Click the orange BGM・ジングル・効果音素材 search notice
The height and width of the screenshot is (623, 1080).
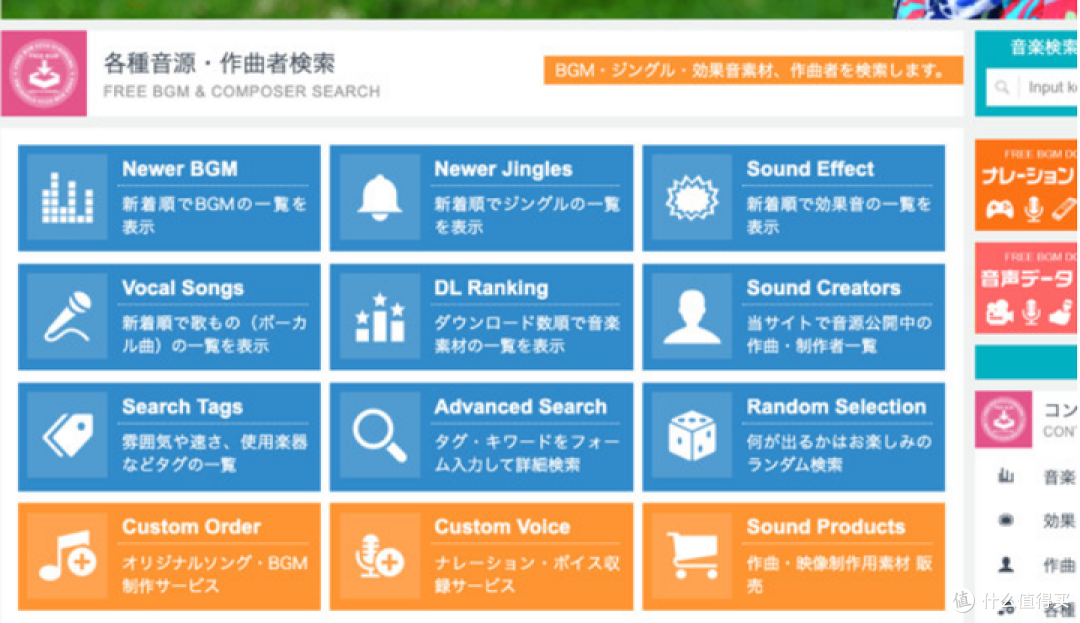[753, 70]
